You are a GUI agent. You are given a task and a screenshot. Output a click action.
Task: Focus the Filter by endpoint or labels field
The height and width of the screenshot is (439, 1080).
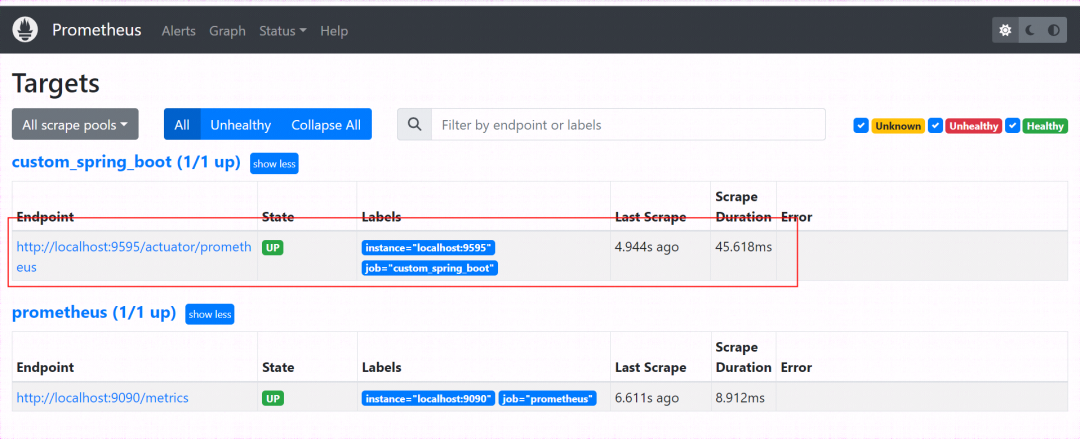(628, 125)
